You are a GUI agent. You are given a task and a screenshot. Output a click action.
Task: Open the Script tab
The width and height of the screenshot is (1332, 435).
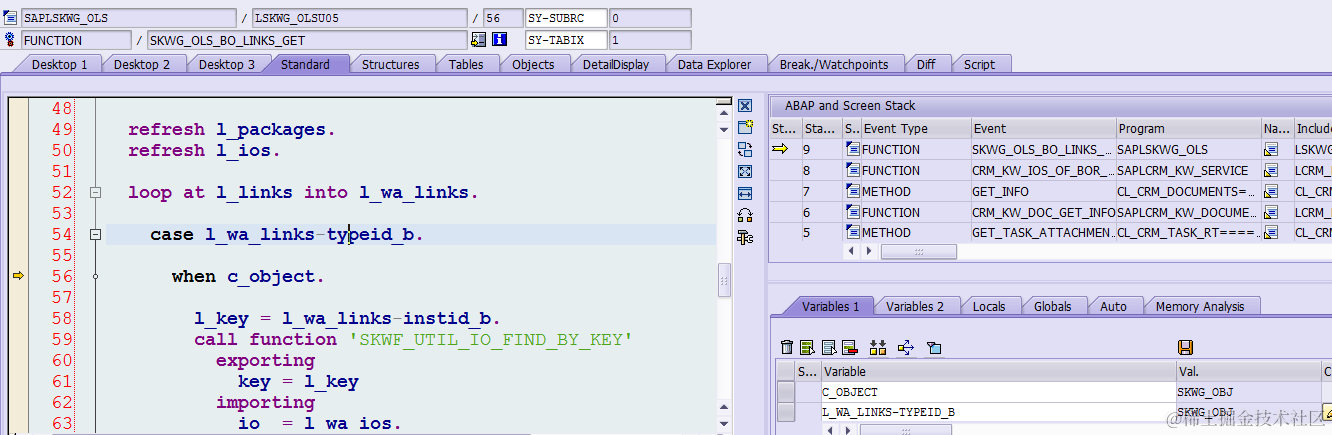click(x=979, y=64)
